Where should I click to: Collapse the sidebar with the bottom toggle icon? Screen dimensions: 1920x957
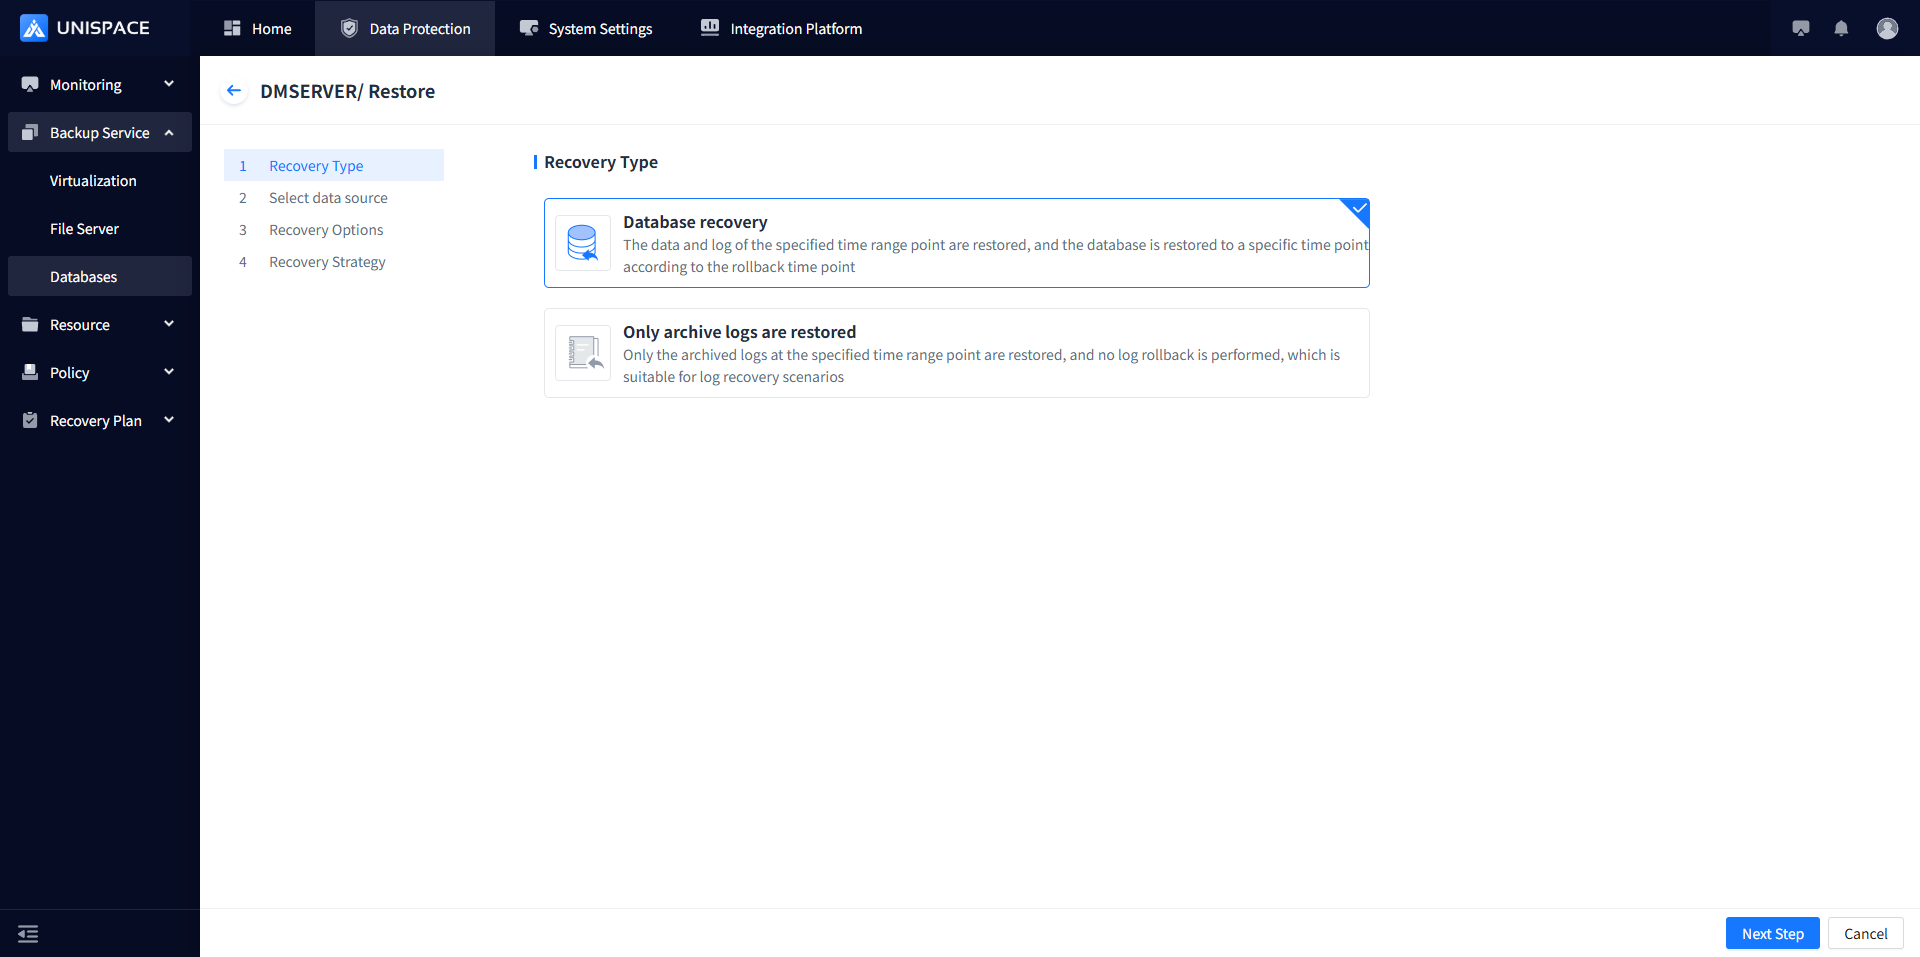(x=28, y=934)
